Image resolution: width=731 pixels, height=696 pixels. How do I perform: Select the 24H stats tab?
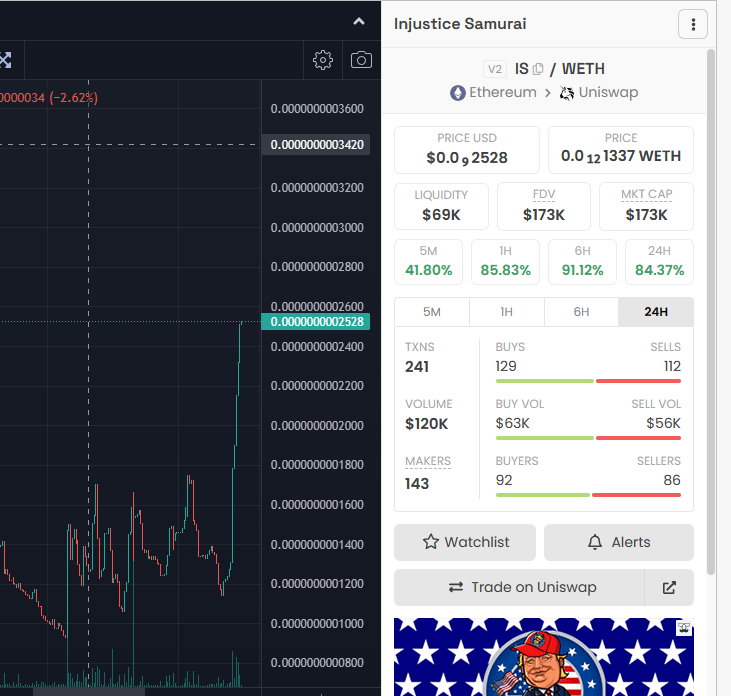(x=655, y=312)
